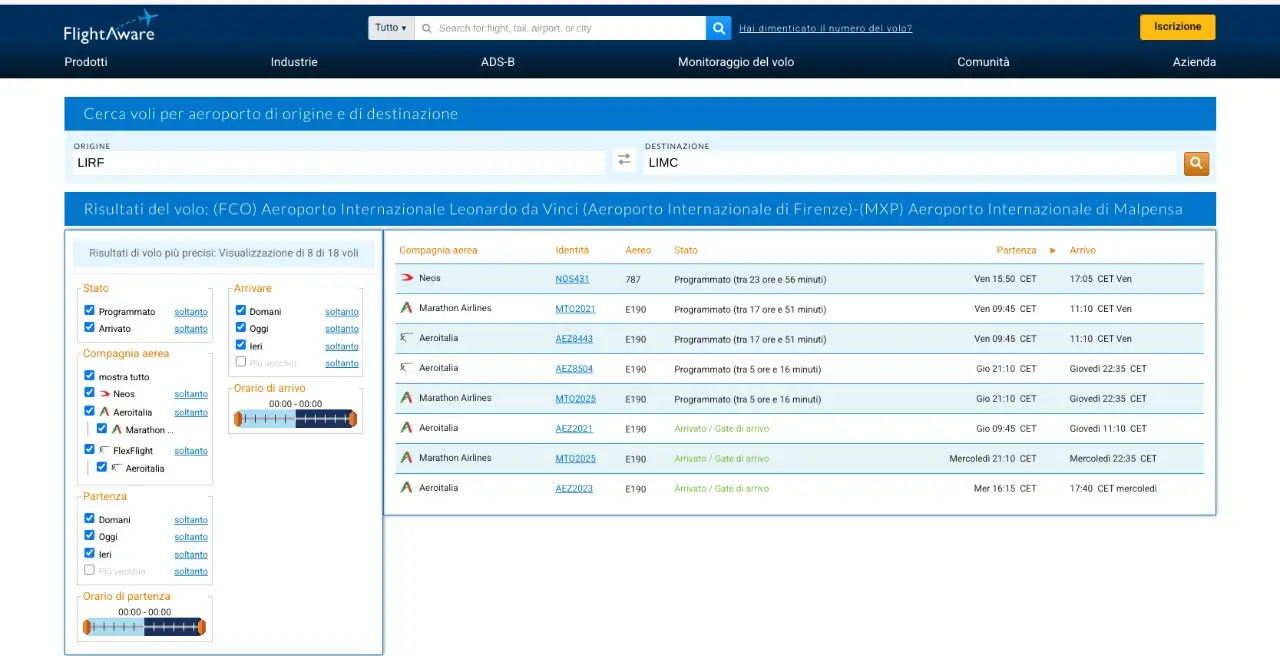Open the Comunità menu
The height and width of the screenshot is (656, 1280).
pos(983,62)
